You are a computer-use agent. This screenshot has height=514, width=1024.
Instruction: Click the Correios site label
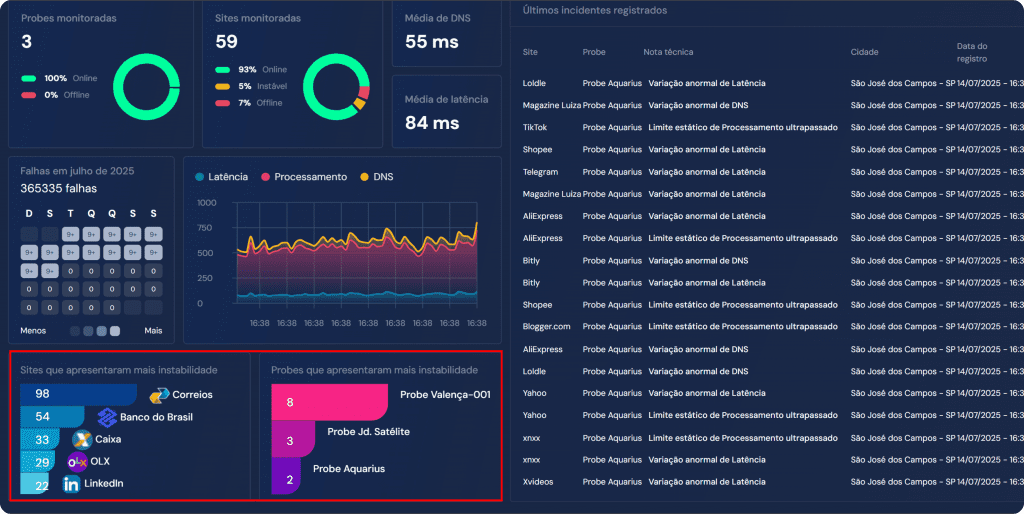[x=192, y=395]
